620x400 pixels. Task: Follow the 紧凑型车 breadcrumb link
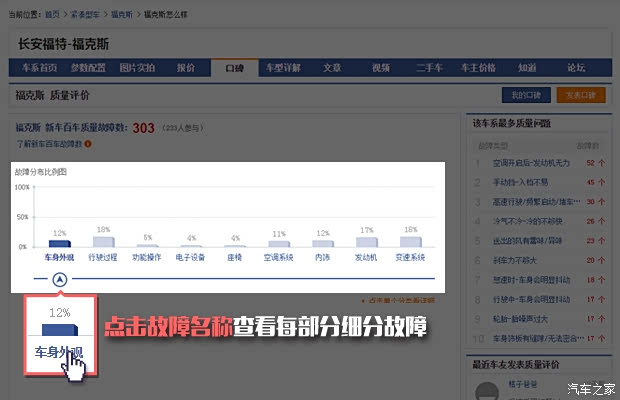coord(85,15)
